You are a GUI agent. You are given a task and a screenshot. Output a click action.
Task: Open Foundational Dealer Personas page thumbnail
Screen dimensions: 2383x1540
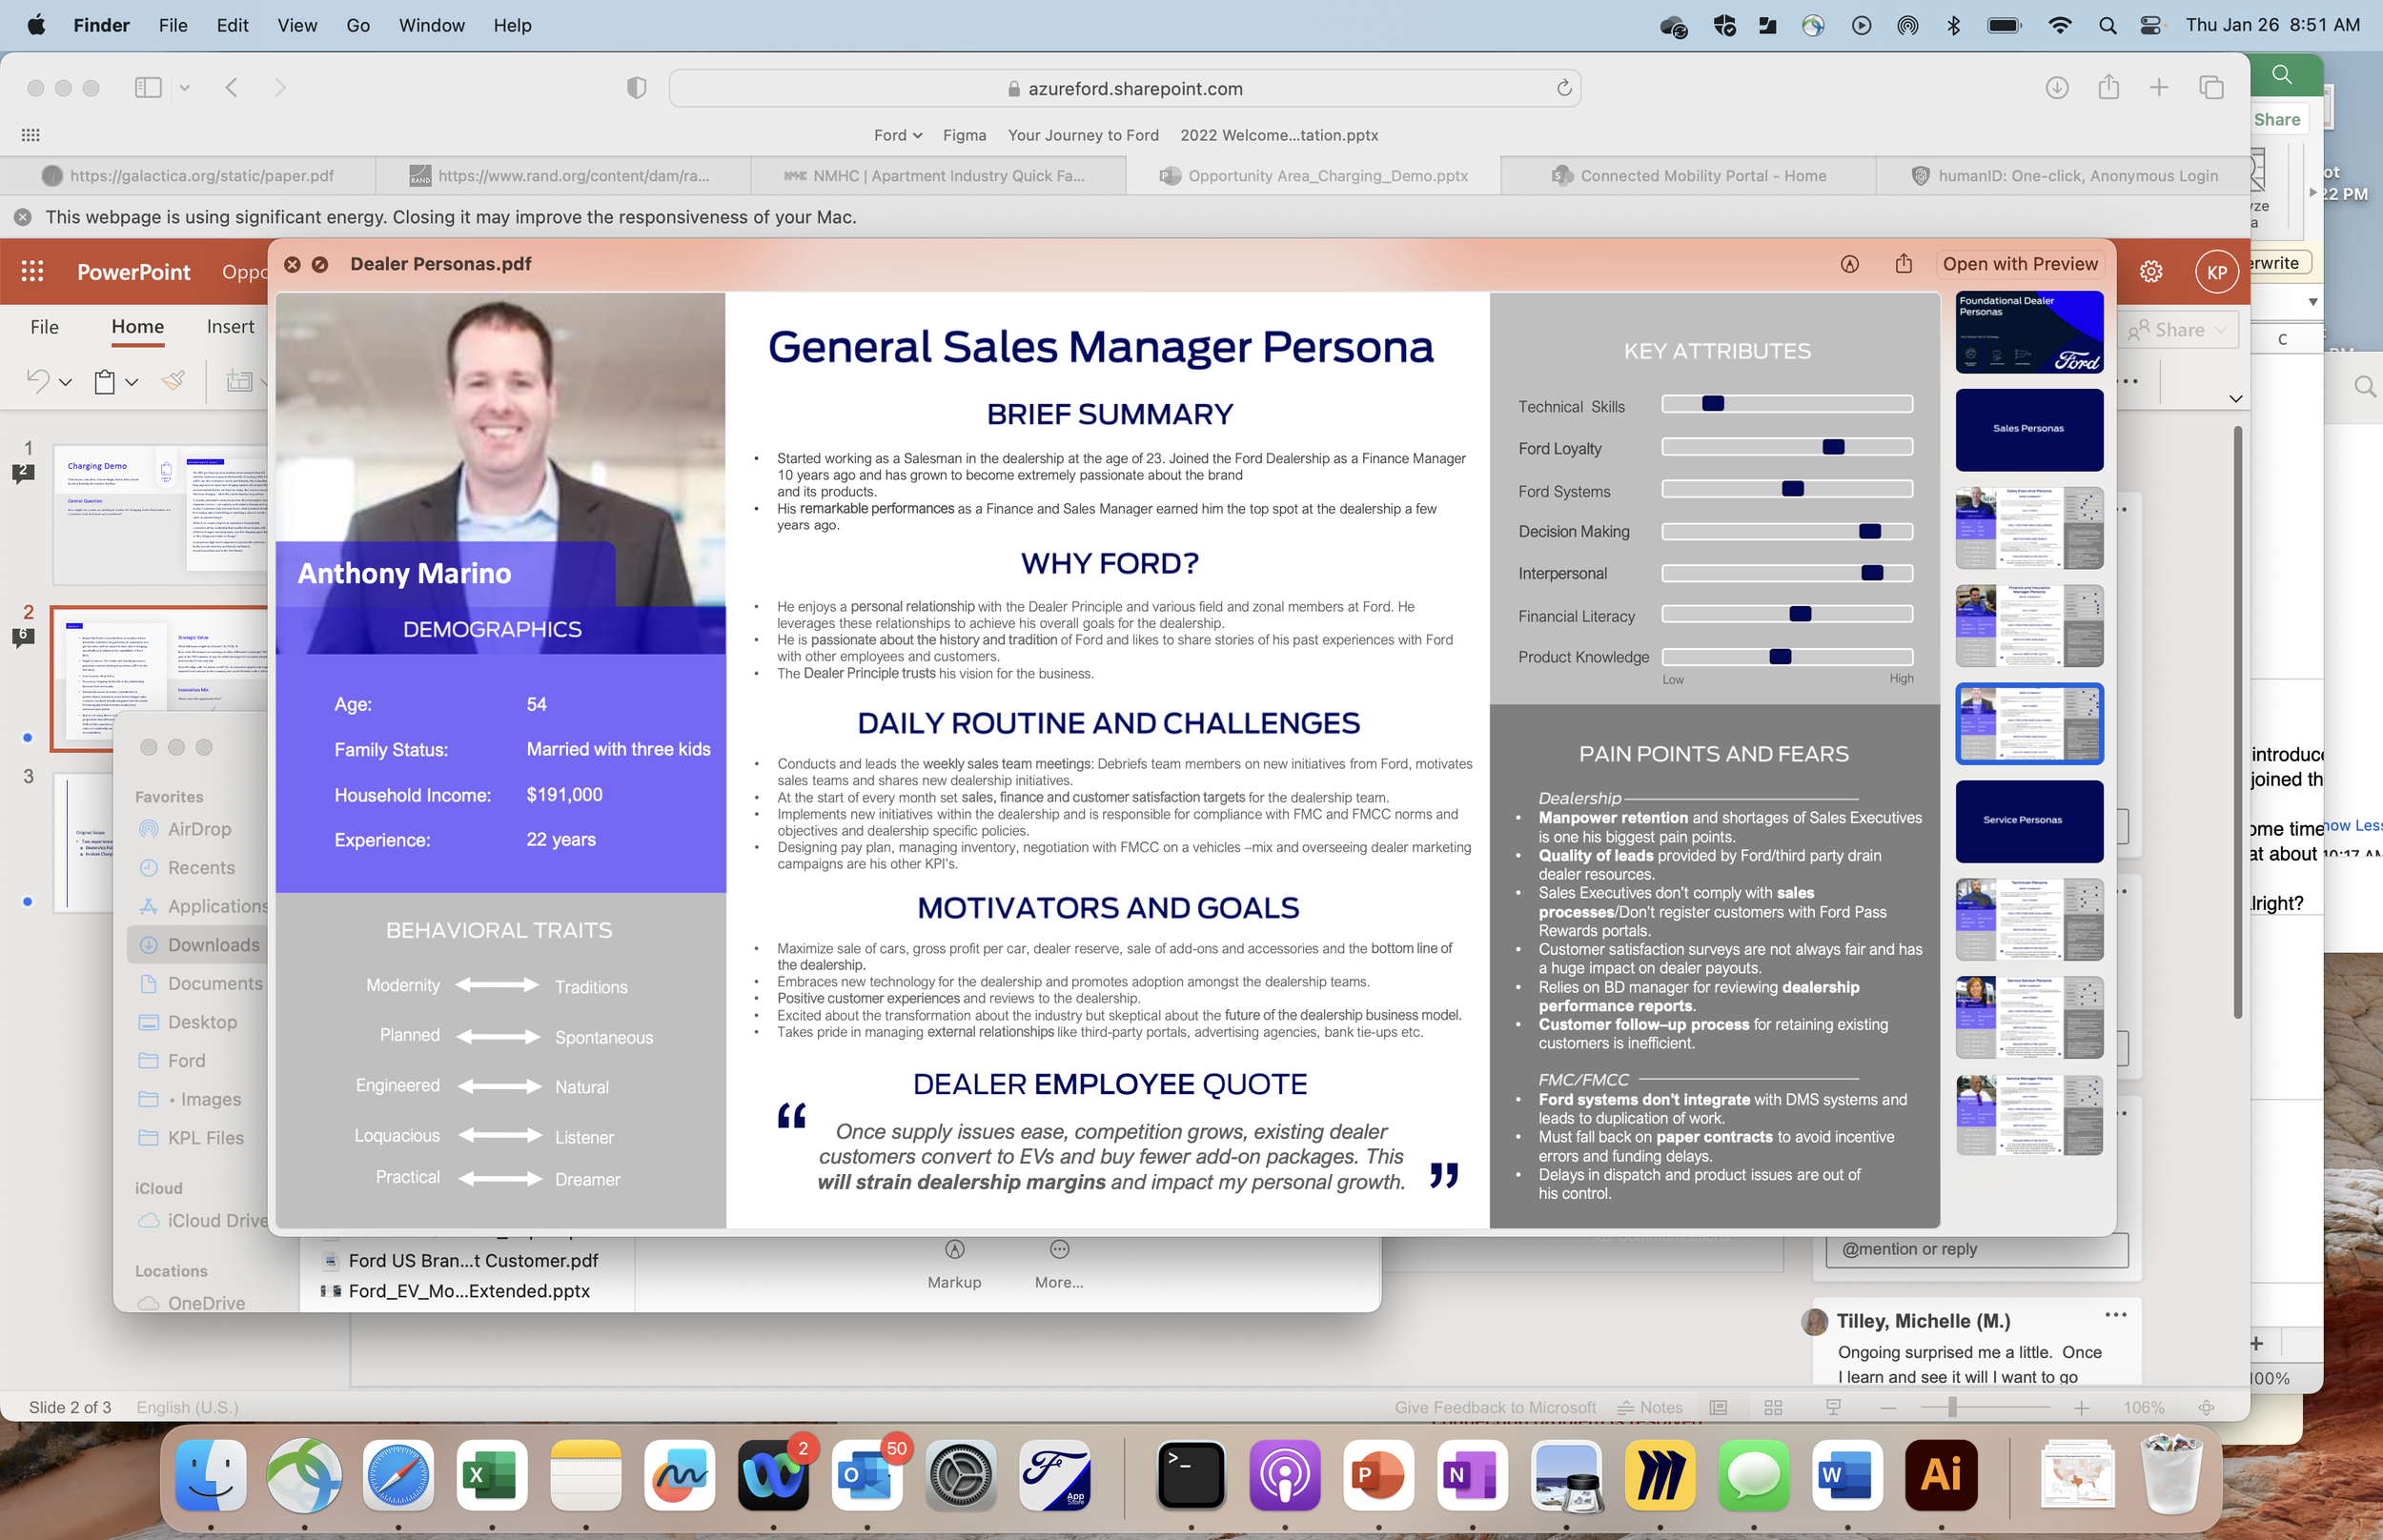click(2029, 332)
